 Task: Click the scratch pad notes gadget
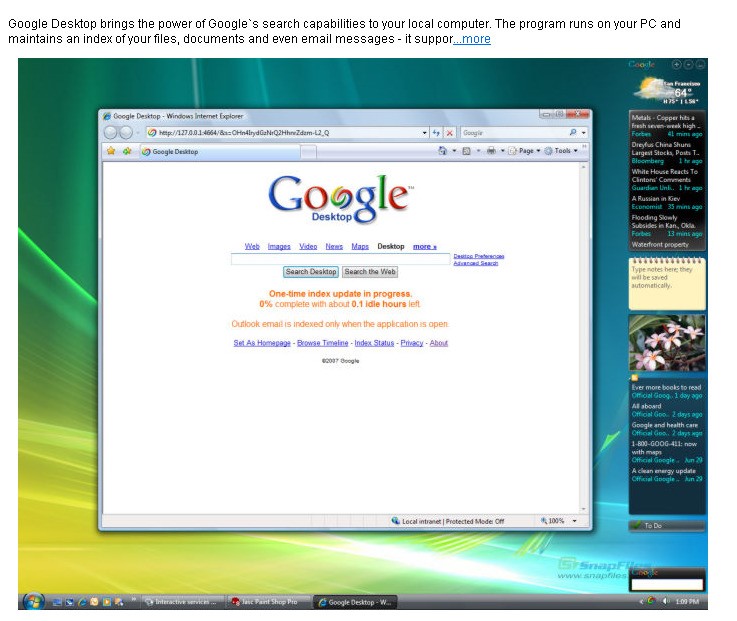667,283
